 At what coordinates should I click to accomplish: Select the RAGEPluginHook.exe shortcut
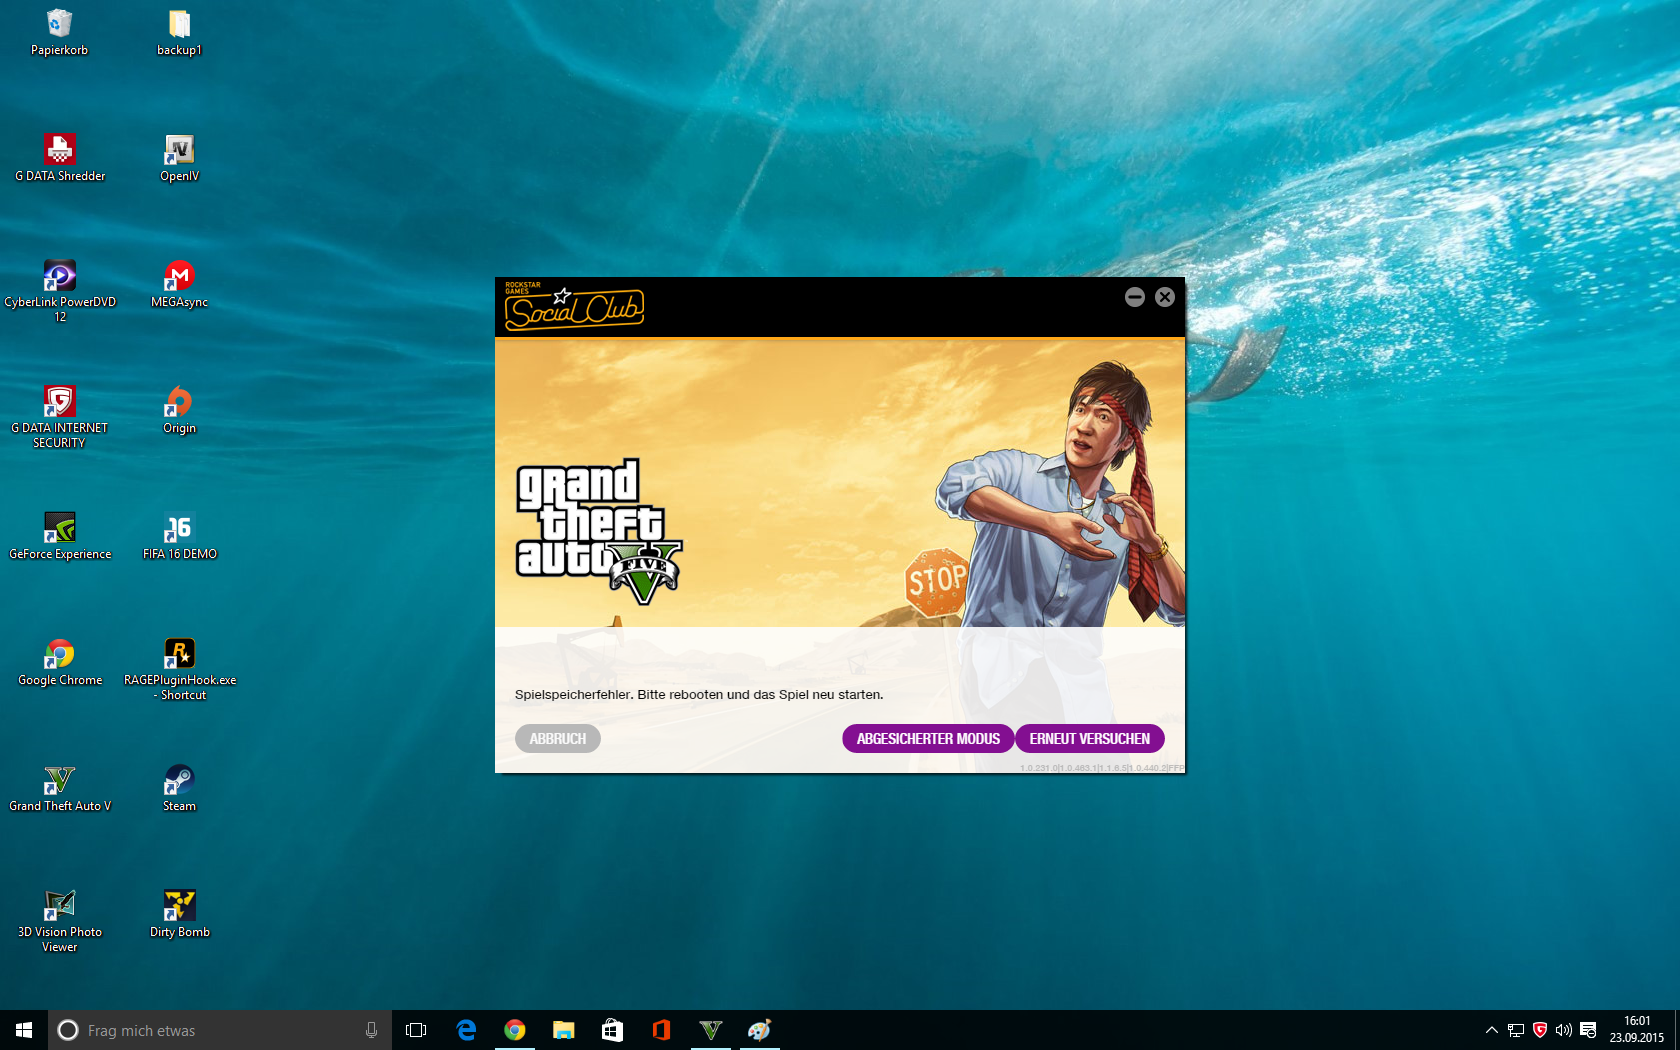tap(180, 669)
